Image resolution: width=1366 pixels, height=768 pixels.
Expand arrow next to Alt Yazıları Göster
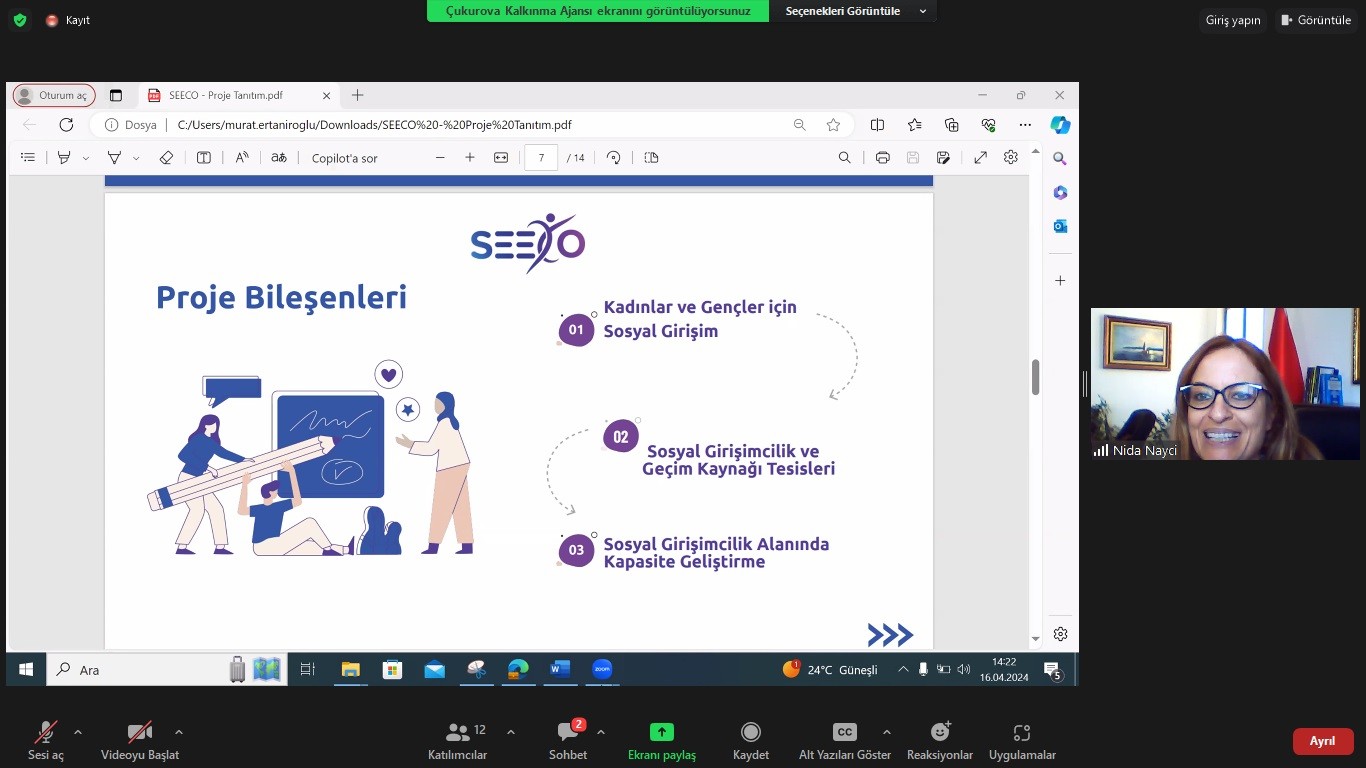click(887, 732)
